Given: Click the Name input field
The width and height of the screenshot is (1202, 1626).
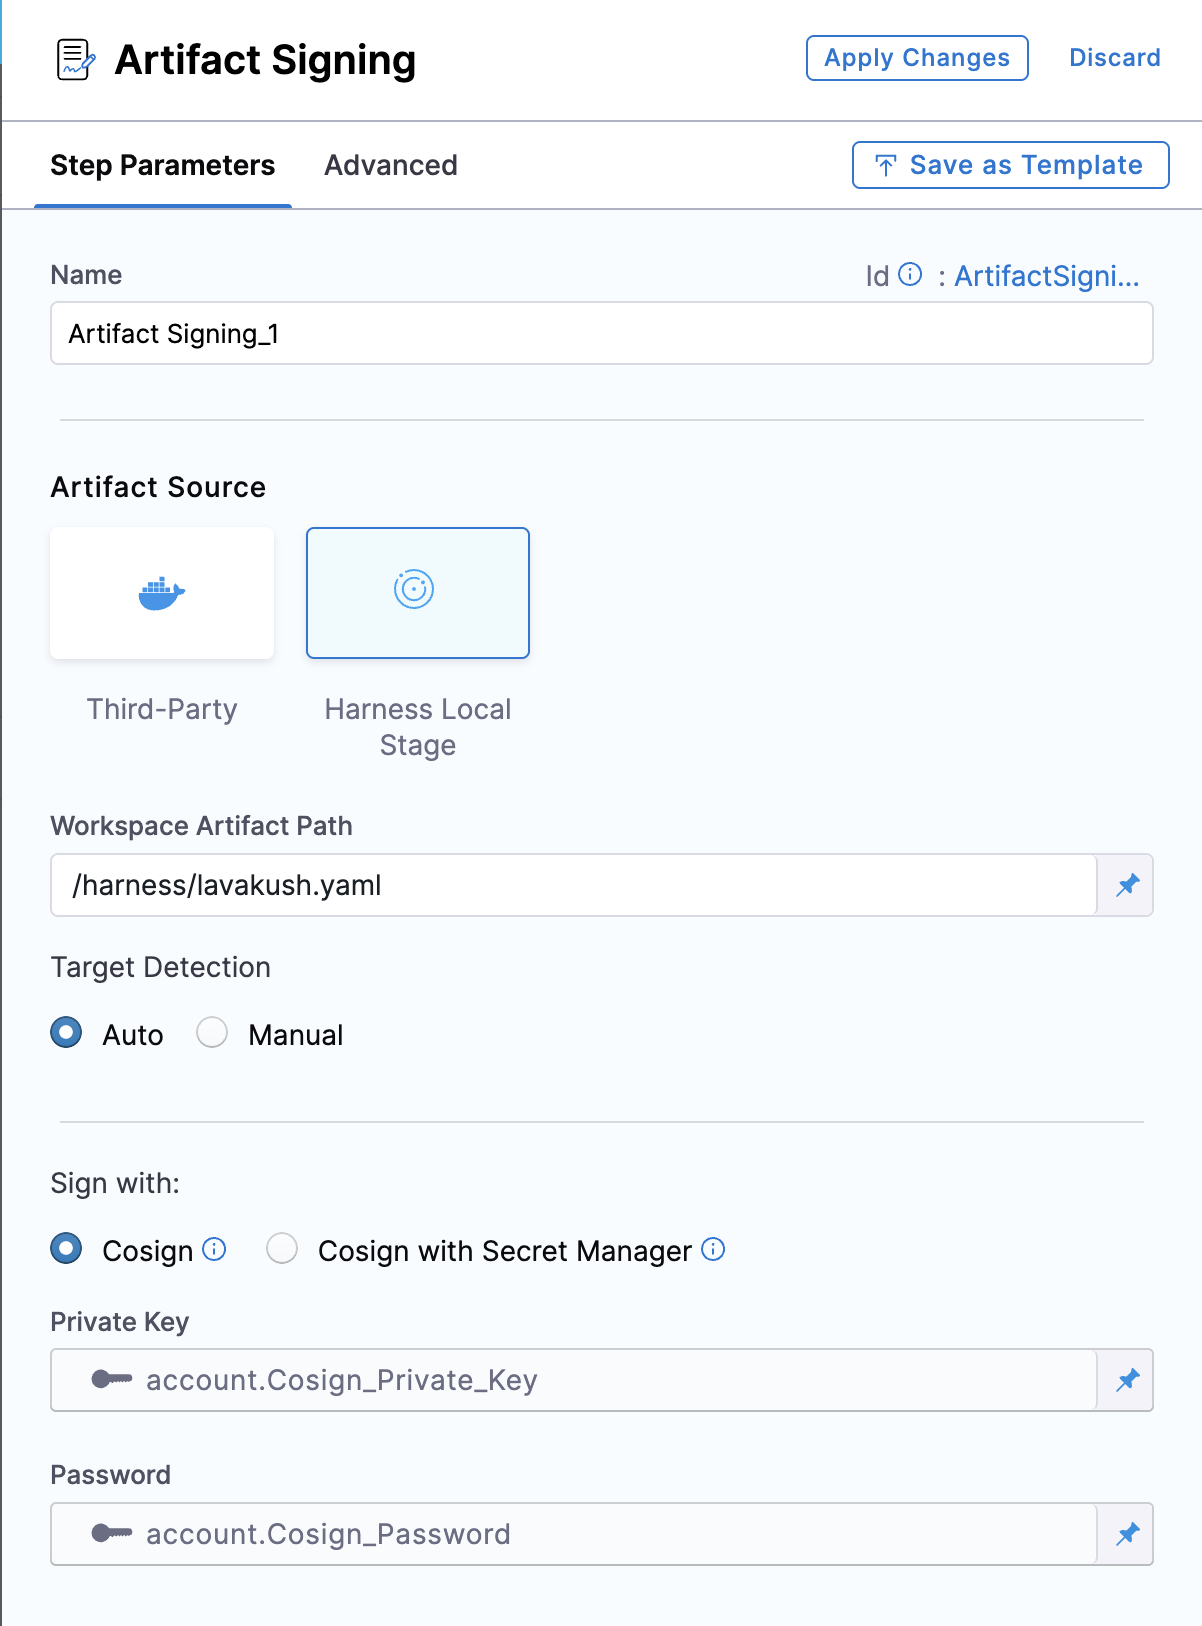Looking at the screenshot, I should pyautogui.click(x=601, y=334).
